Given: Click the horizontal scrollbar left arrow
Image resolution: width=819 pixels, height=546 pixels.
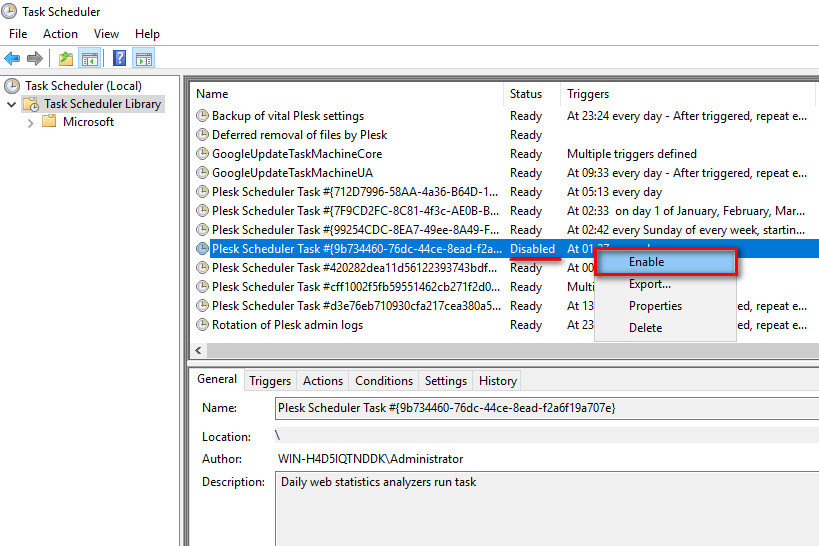Looking at the screenshot, I should click(197, 350).
